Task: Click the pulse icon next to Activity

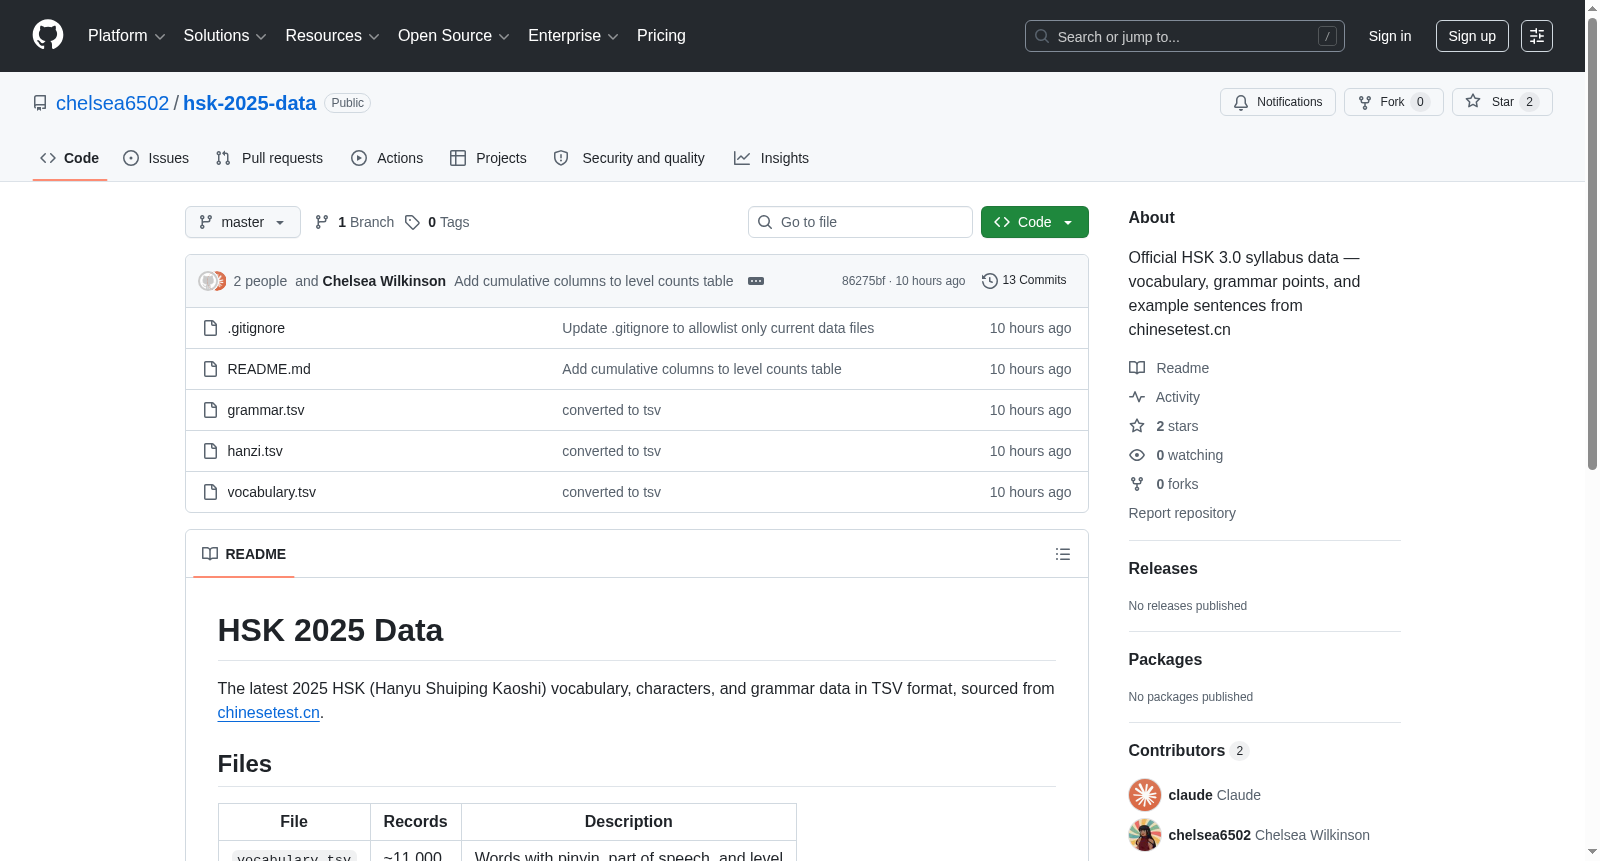Action: click(x=1137, y=397)
